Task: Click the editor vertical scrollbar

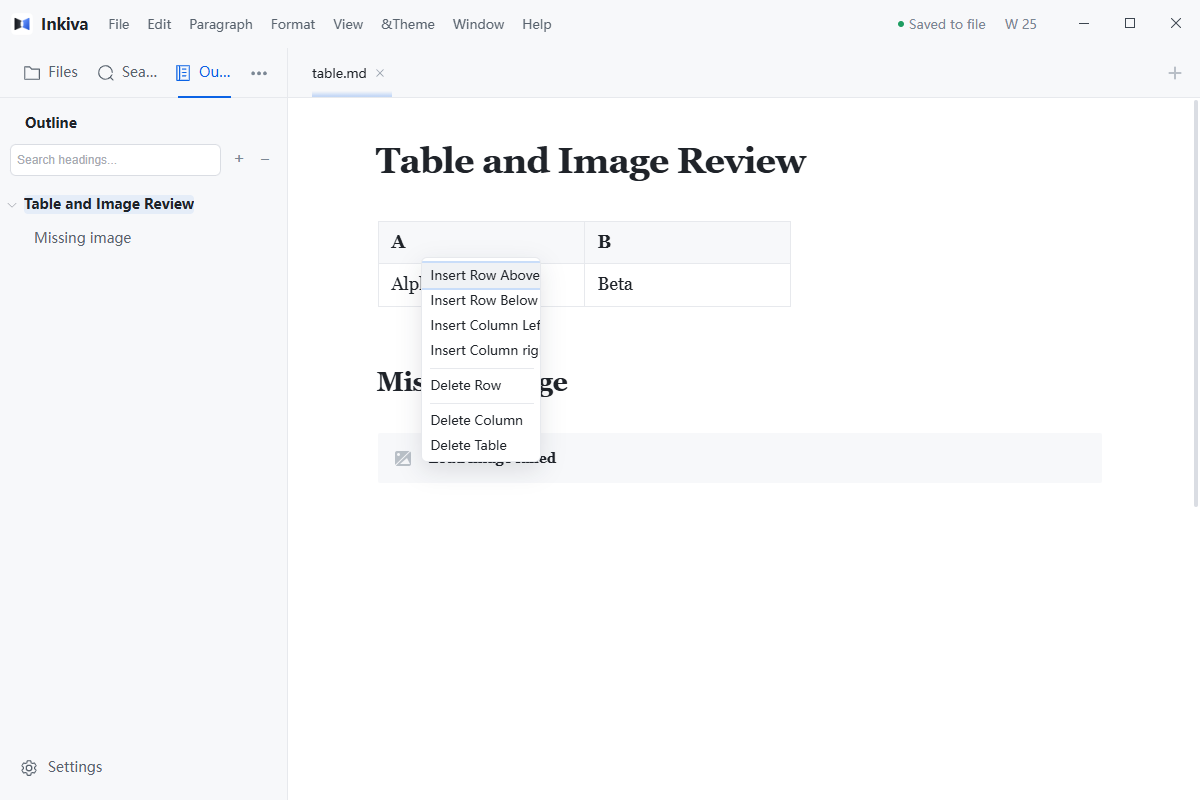Action: [1196, 302]
